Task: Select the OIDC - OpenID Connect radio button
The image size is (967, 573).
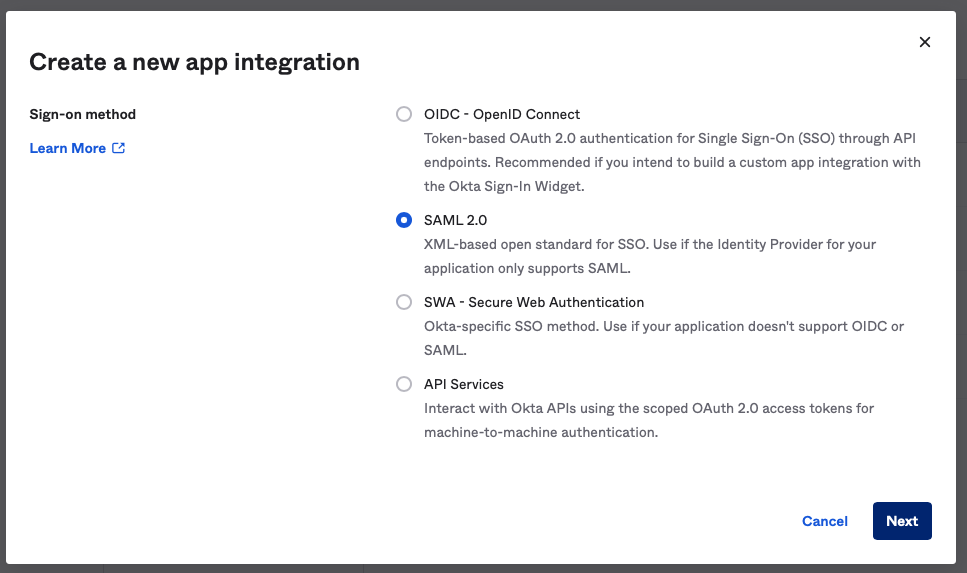Action: [x=404, y=114]
